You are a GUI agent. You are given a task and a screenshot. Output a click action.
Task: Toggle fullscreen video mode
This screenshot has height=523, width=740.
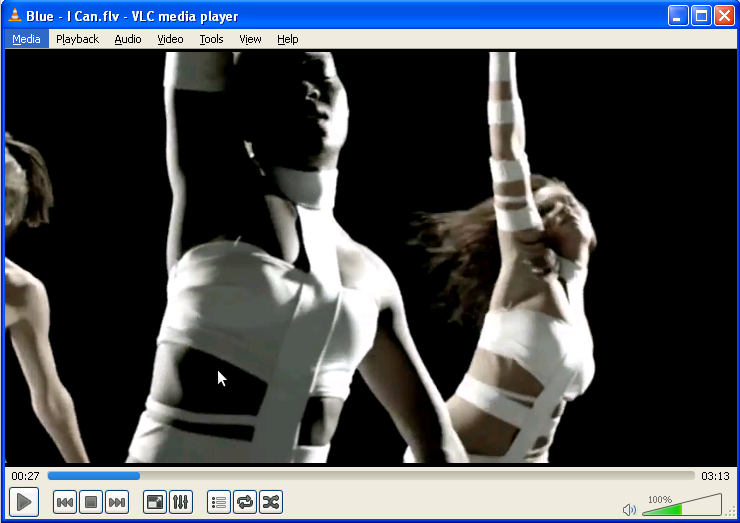click(x=155, y=502)
